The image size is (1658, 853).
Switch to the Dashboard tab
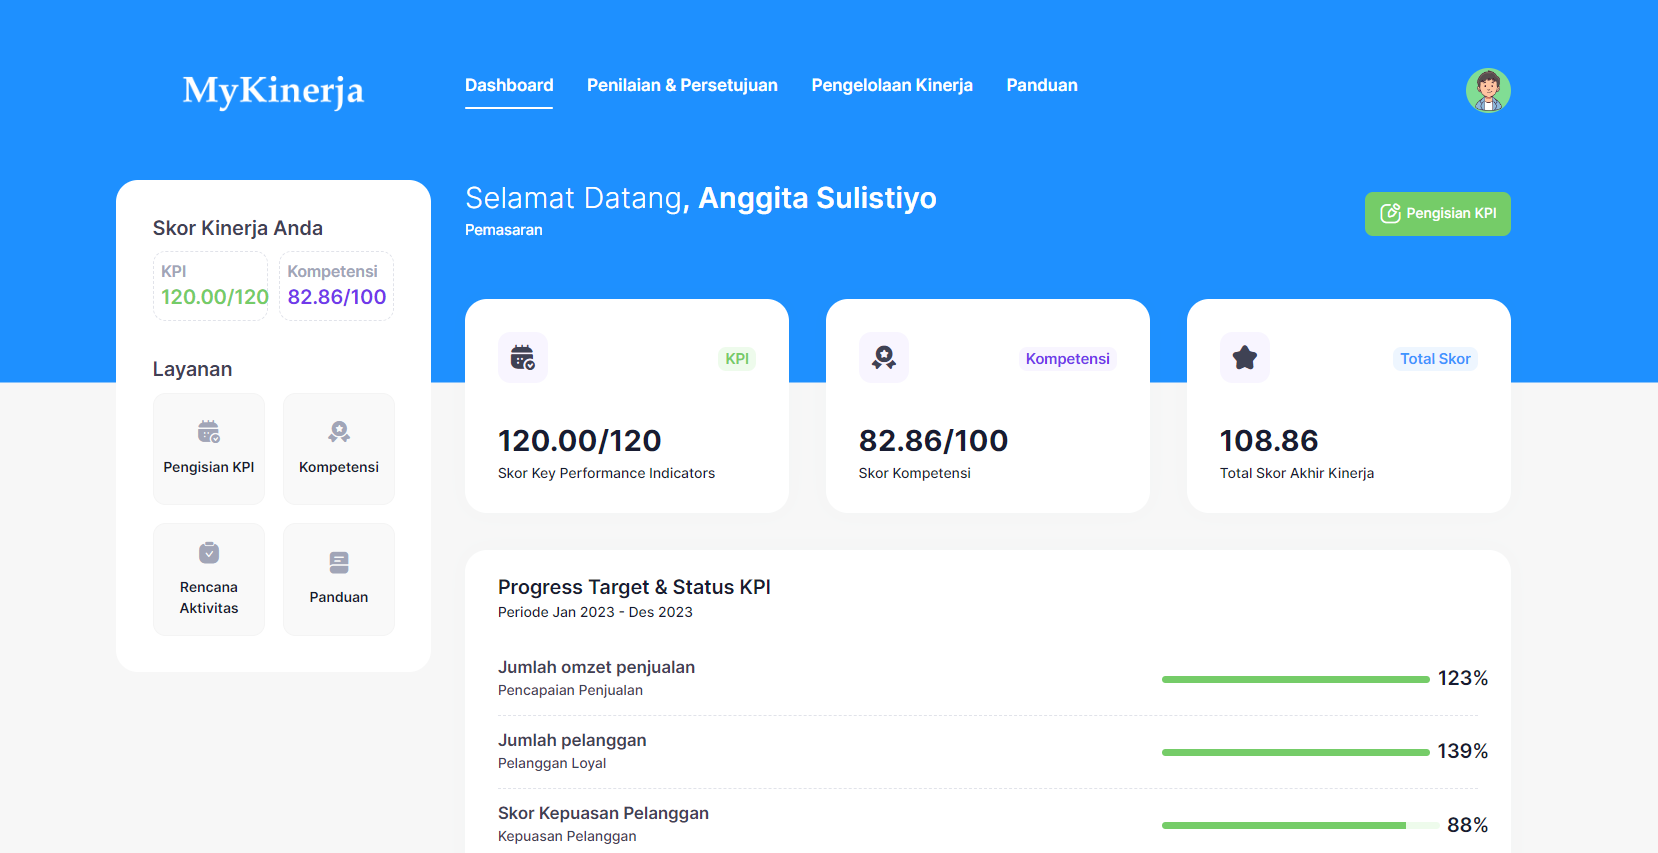pyautogui.click(x=509, y=85)
